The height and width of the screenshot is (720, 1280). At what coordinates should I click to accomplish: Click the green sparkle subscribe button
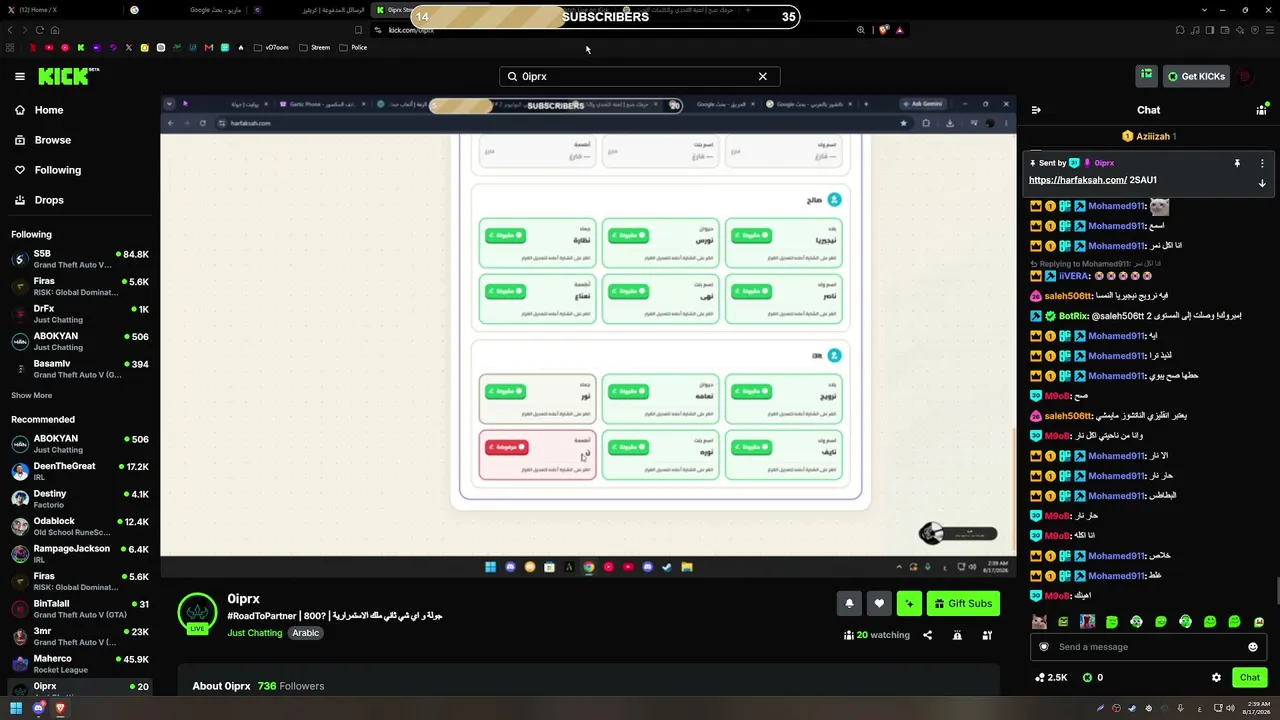tap(909, 603)
